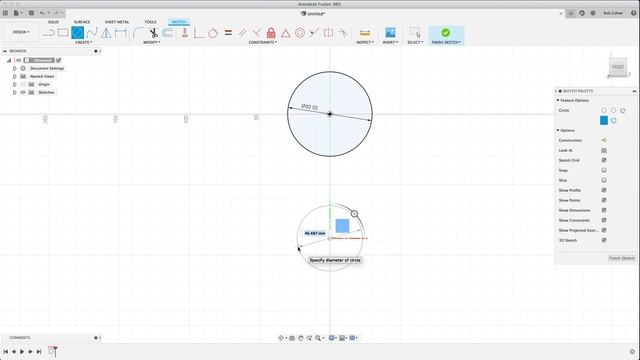Toggle the 3D Sketch checkbox
Screen dimensions: 640x360
604,240
